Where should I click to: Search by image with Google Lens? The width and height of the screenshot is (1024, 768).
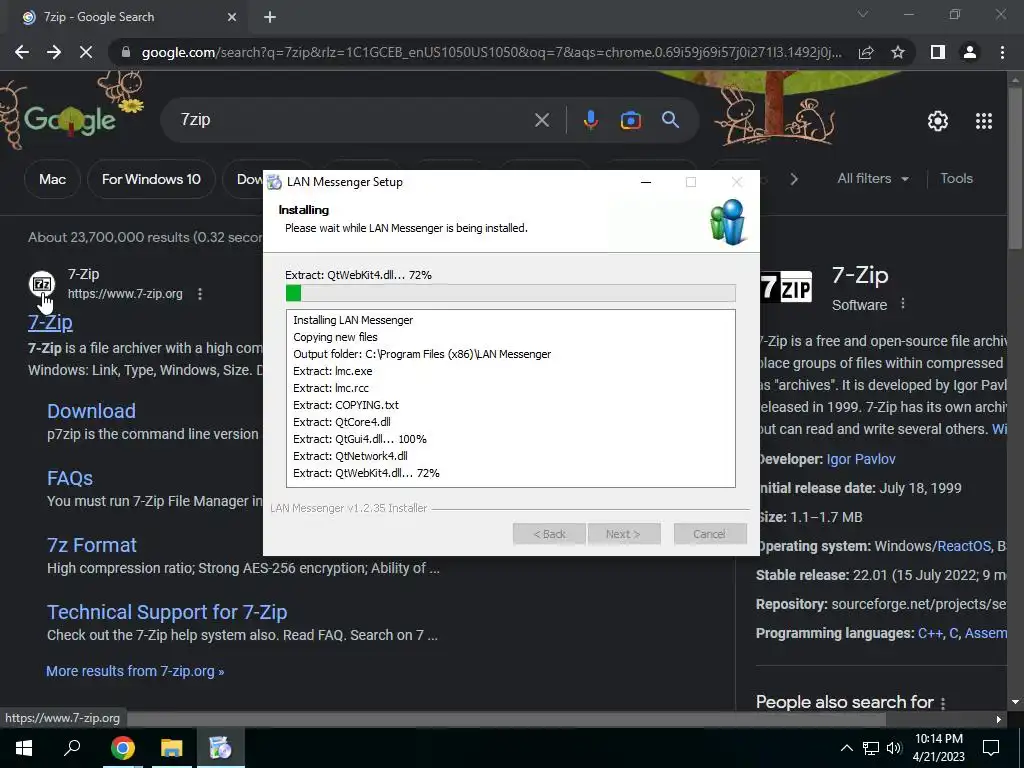(630, 120)
